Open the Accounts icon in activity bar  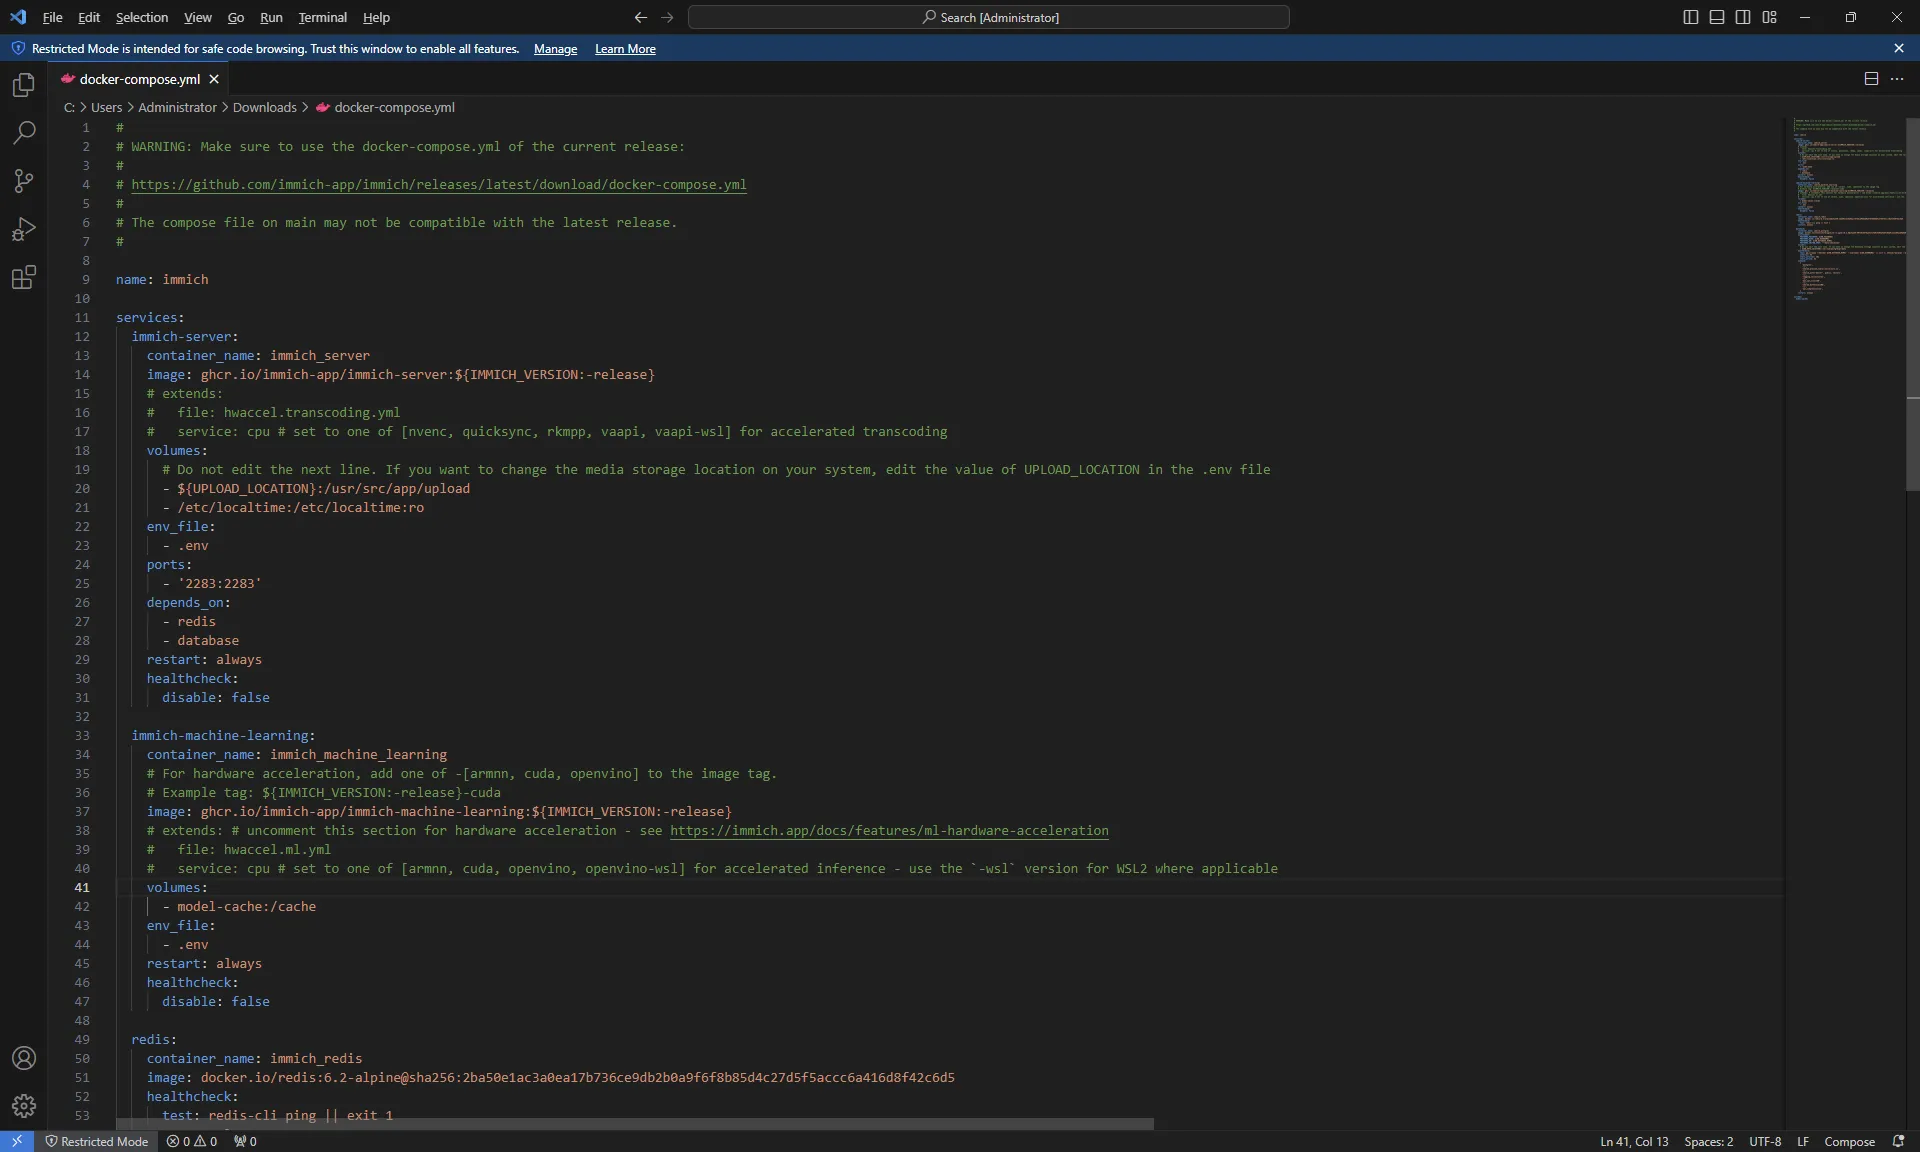tap(23, 1058)
